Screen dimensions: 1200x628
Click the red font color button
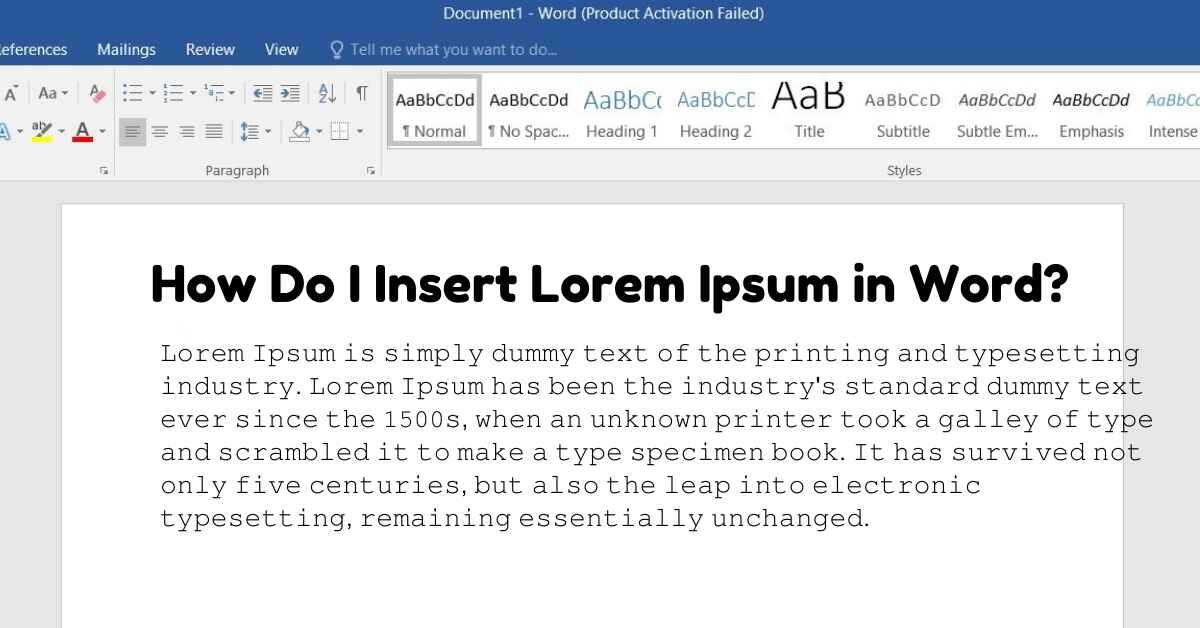tap(83, 131)
